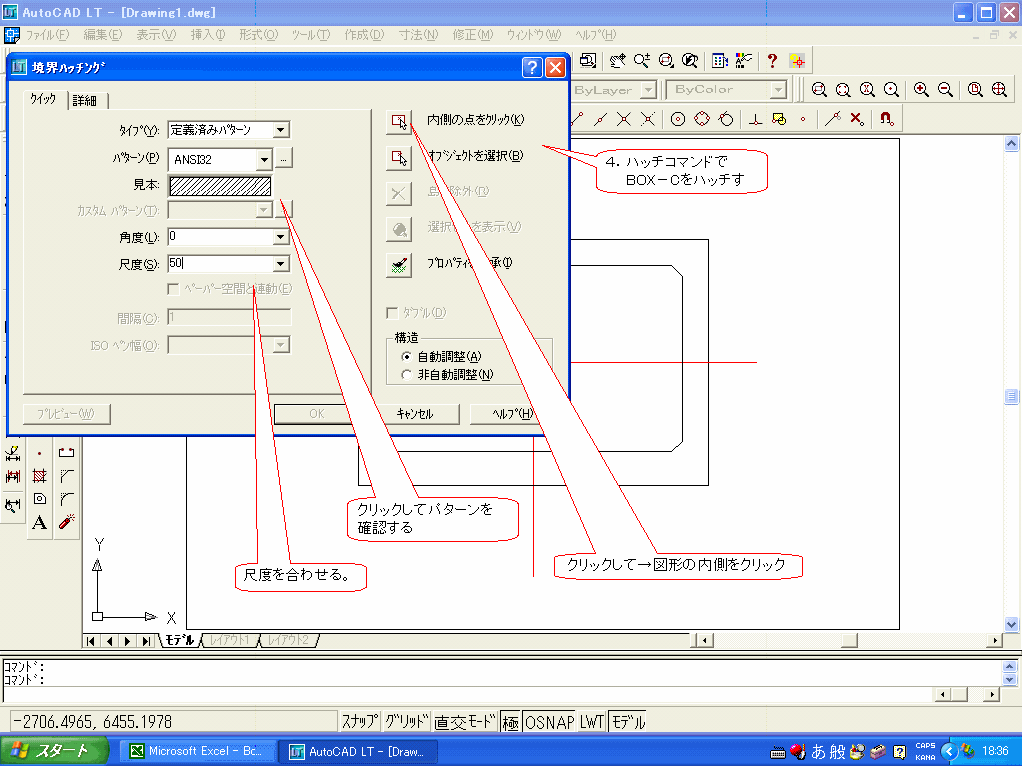Image resolution: width=1023 pixels, height=767 pixels.
Task: Open Object Snap settings magnet icon
Action: [x=886, y=119]
